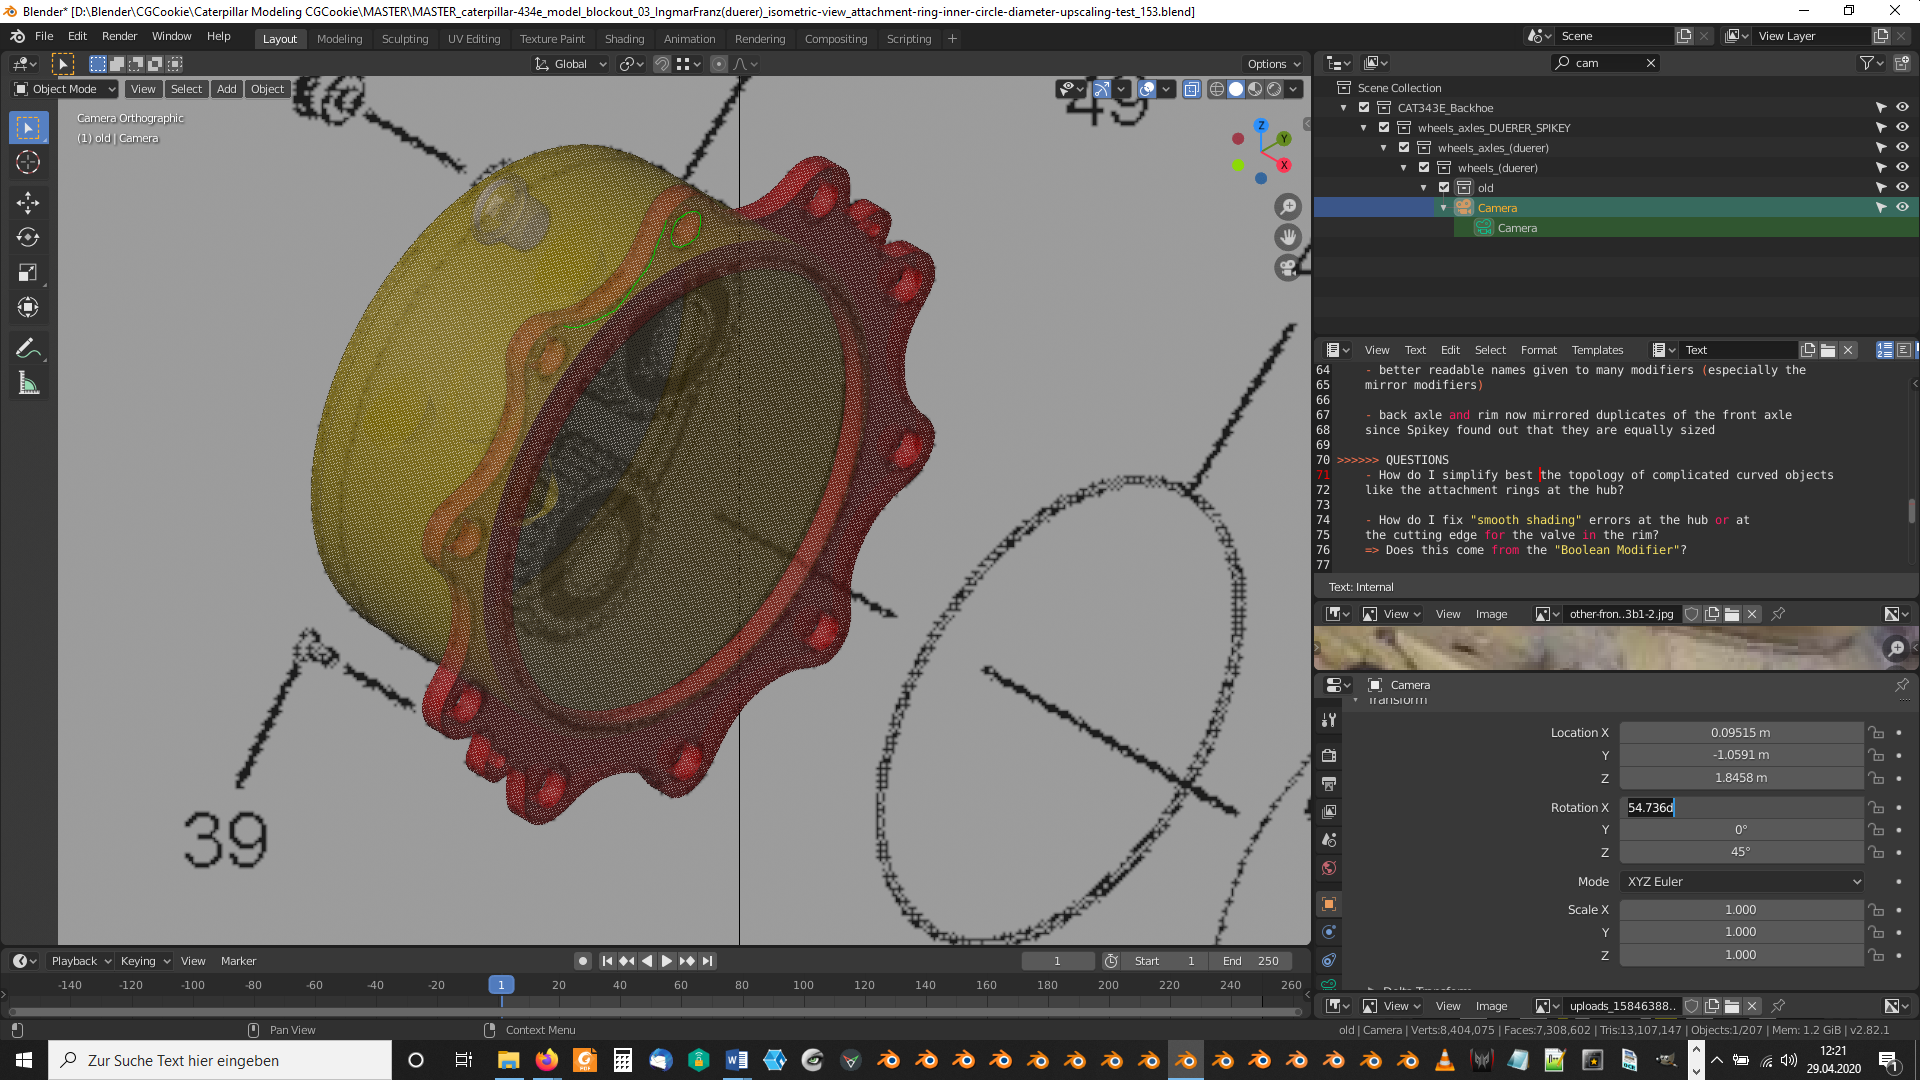Screen dimensions: 1920x1080
Task: Click the Rotation Z value field
Action: point(1740,853)
